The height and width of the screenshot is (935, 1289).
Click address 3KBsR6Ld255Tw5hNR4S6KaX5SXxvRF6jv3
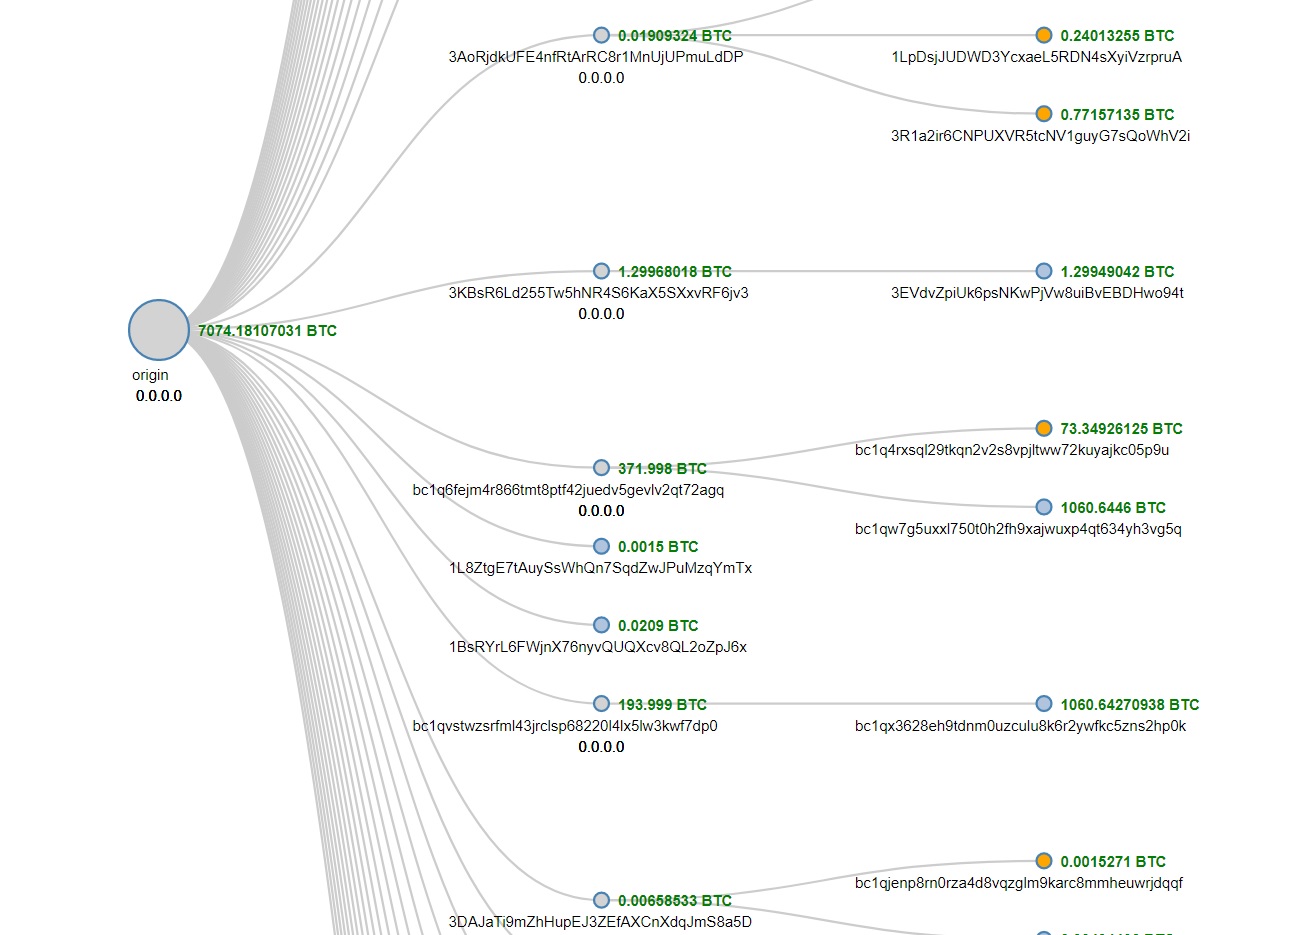pos(599,293)
